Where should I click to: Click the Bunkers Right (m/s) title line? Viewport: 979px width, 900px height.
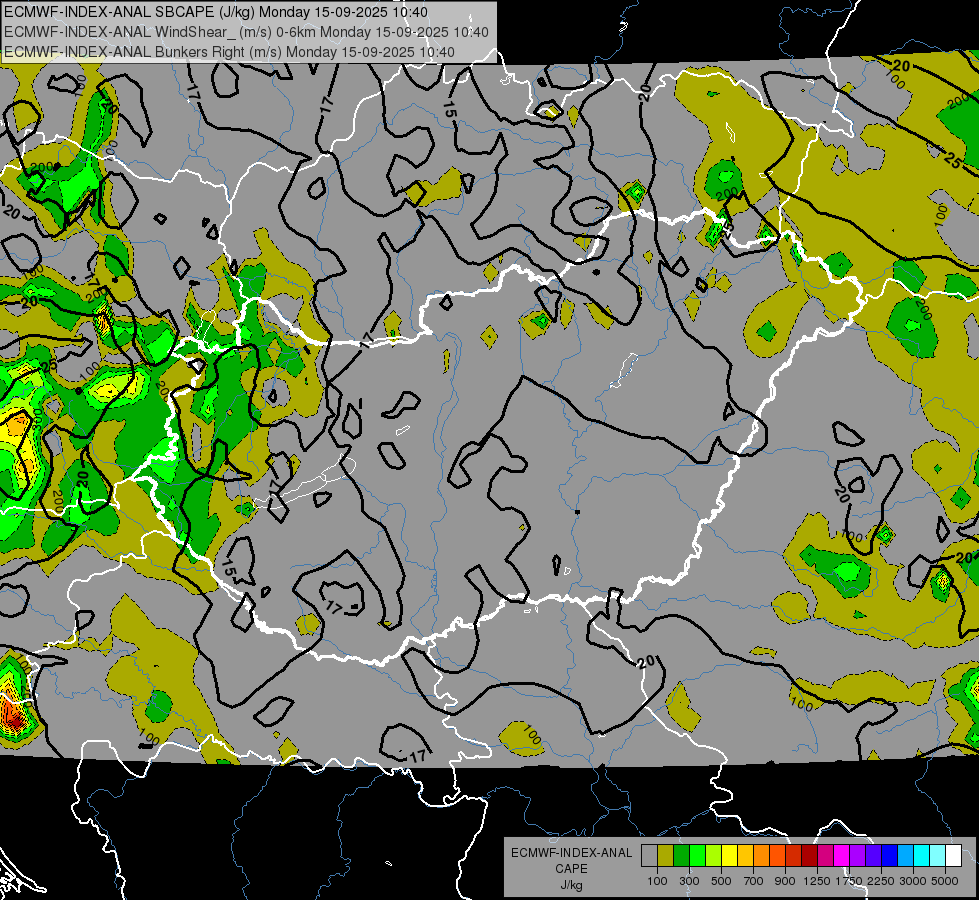[229, 52]
